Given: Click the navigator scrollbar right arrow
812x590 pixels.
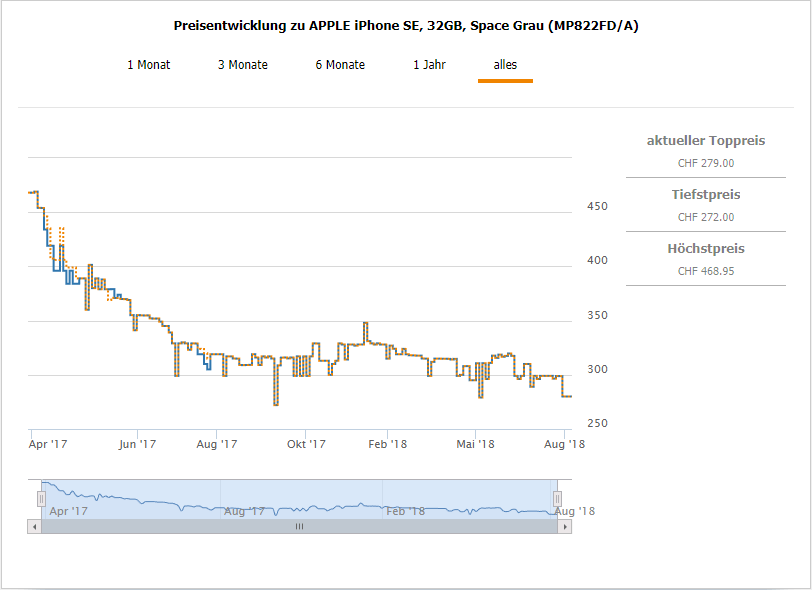Looking at the screenshot, I should (x=566, y=526).
